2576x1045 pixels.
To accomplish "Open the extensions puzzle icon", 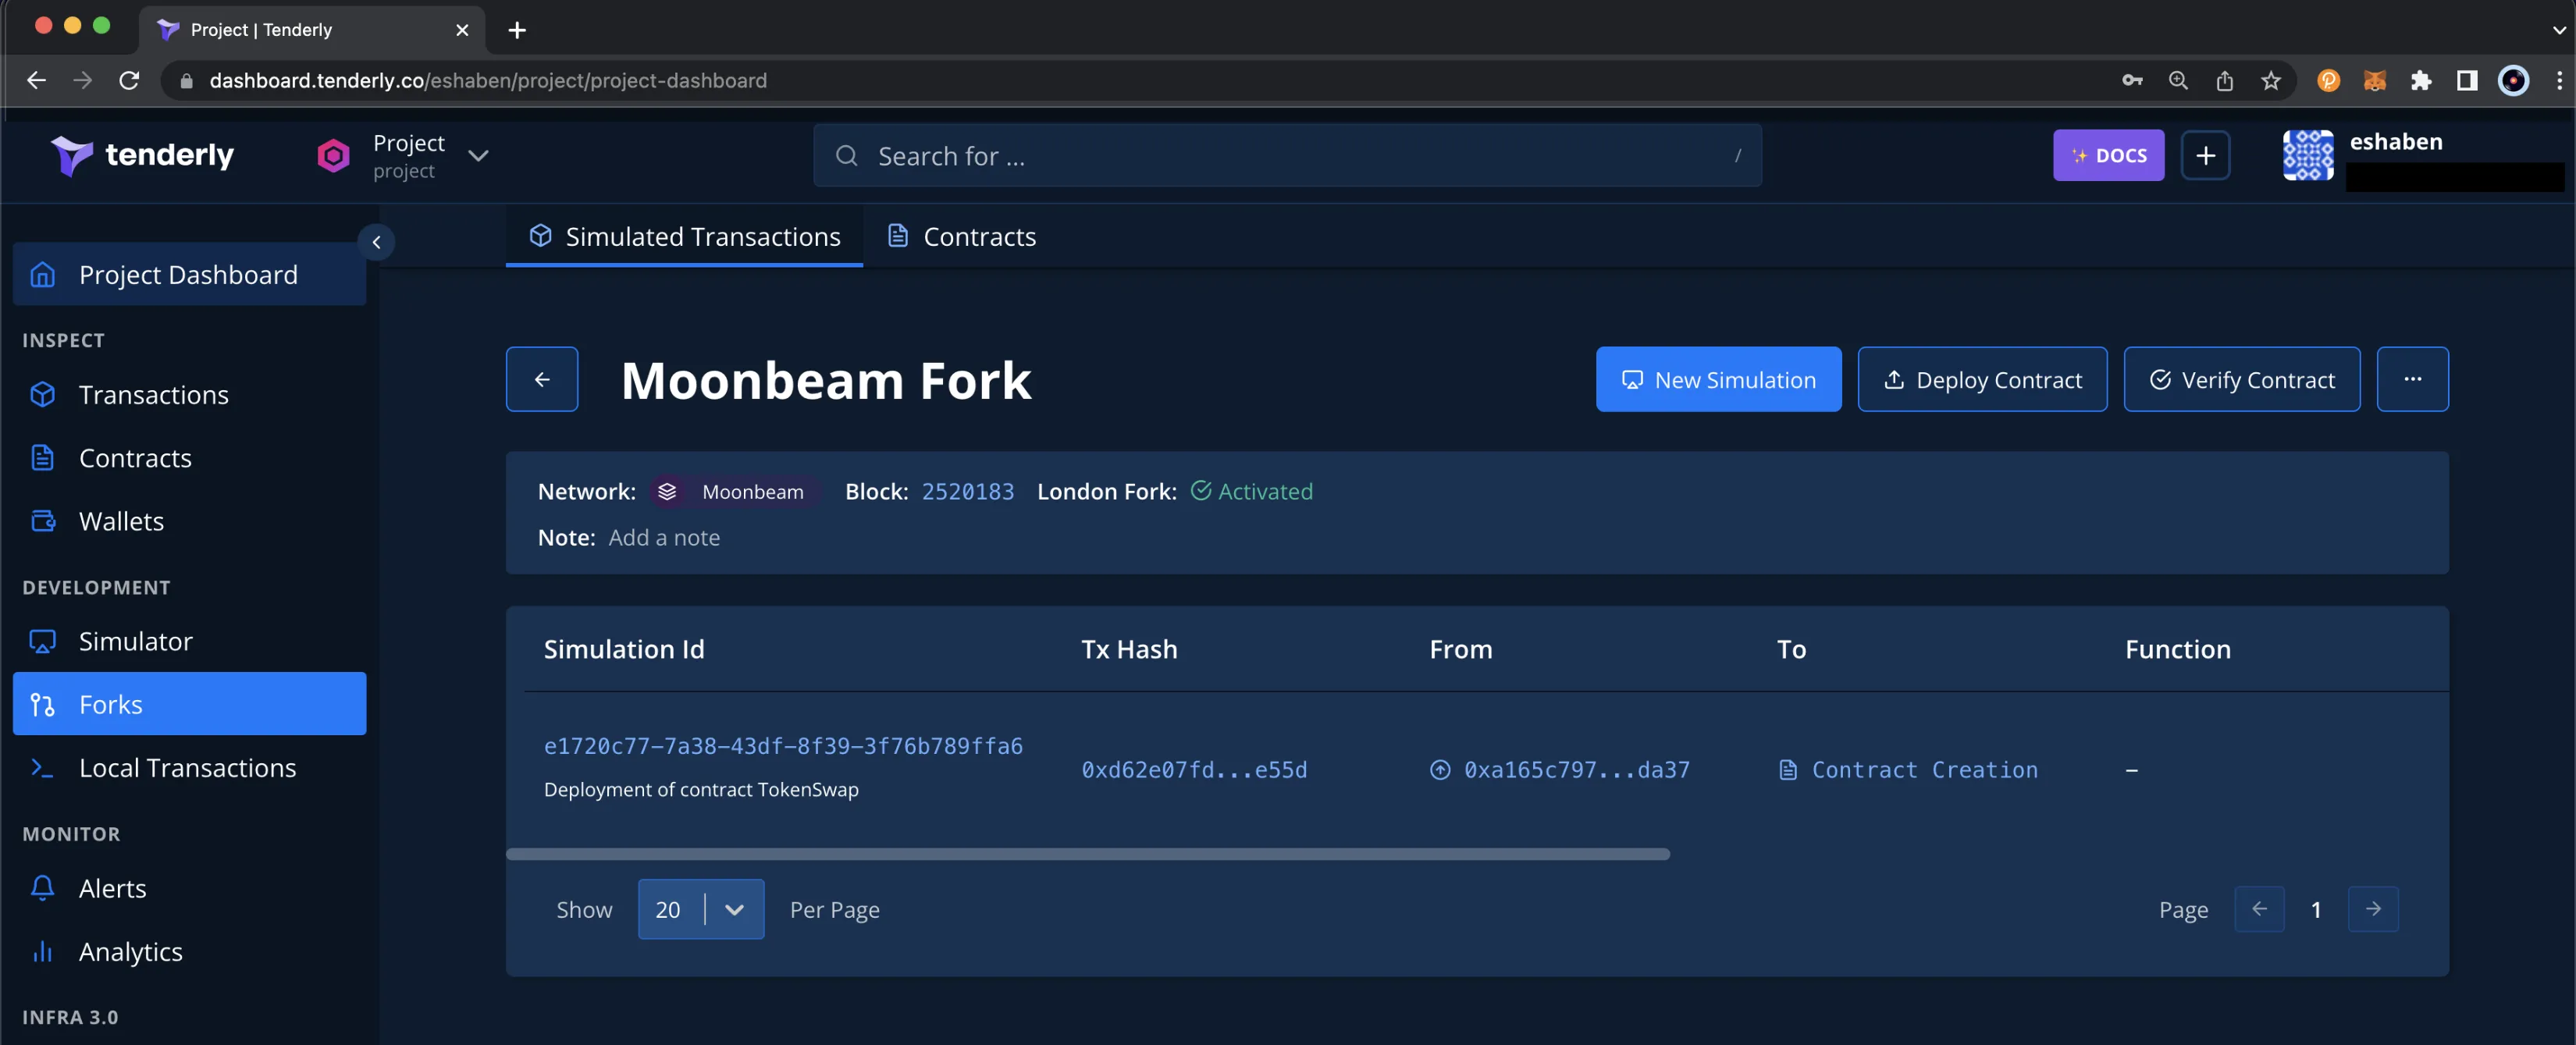I will (2420, 80).
